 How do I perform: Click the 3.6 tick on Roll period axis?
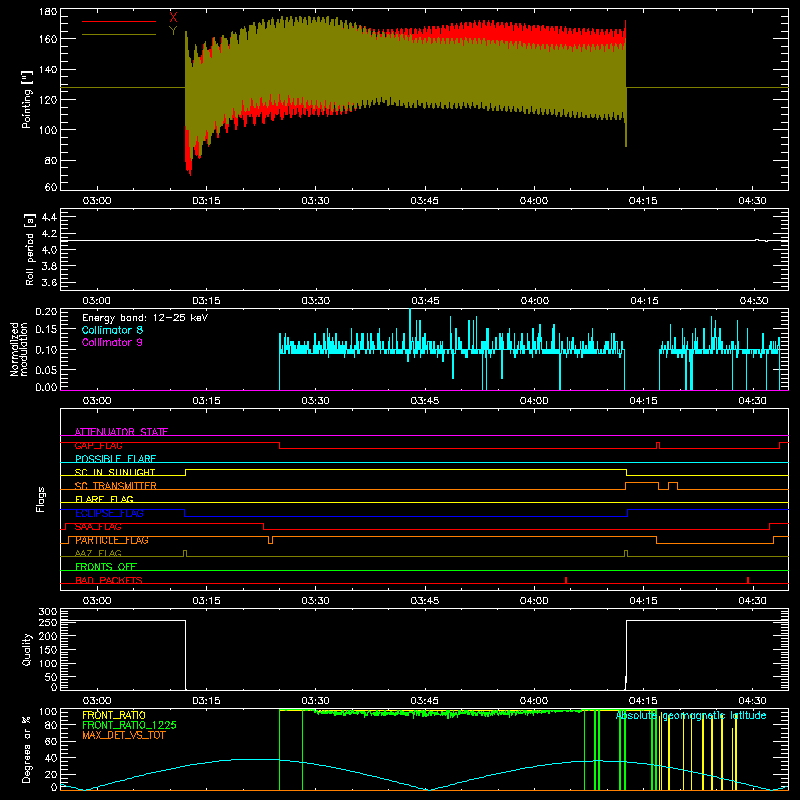pyautogui.click(x=49, y=282)
